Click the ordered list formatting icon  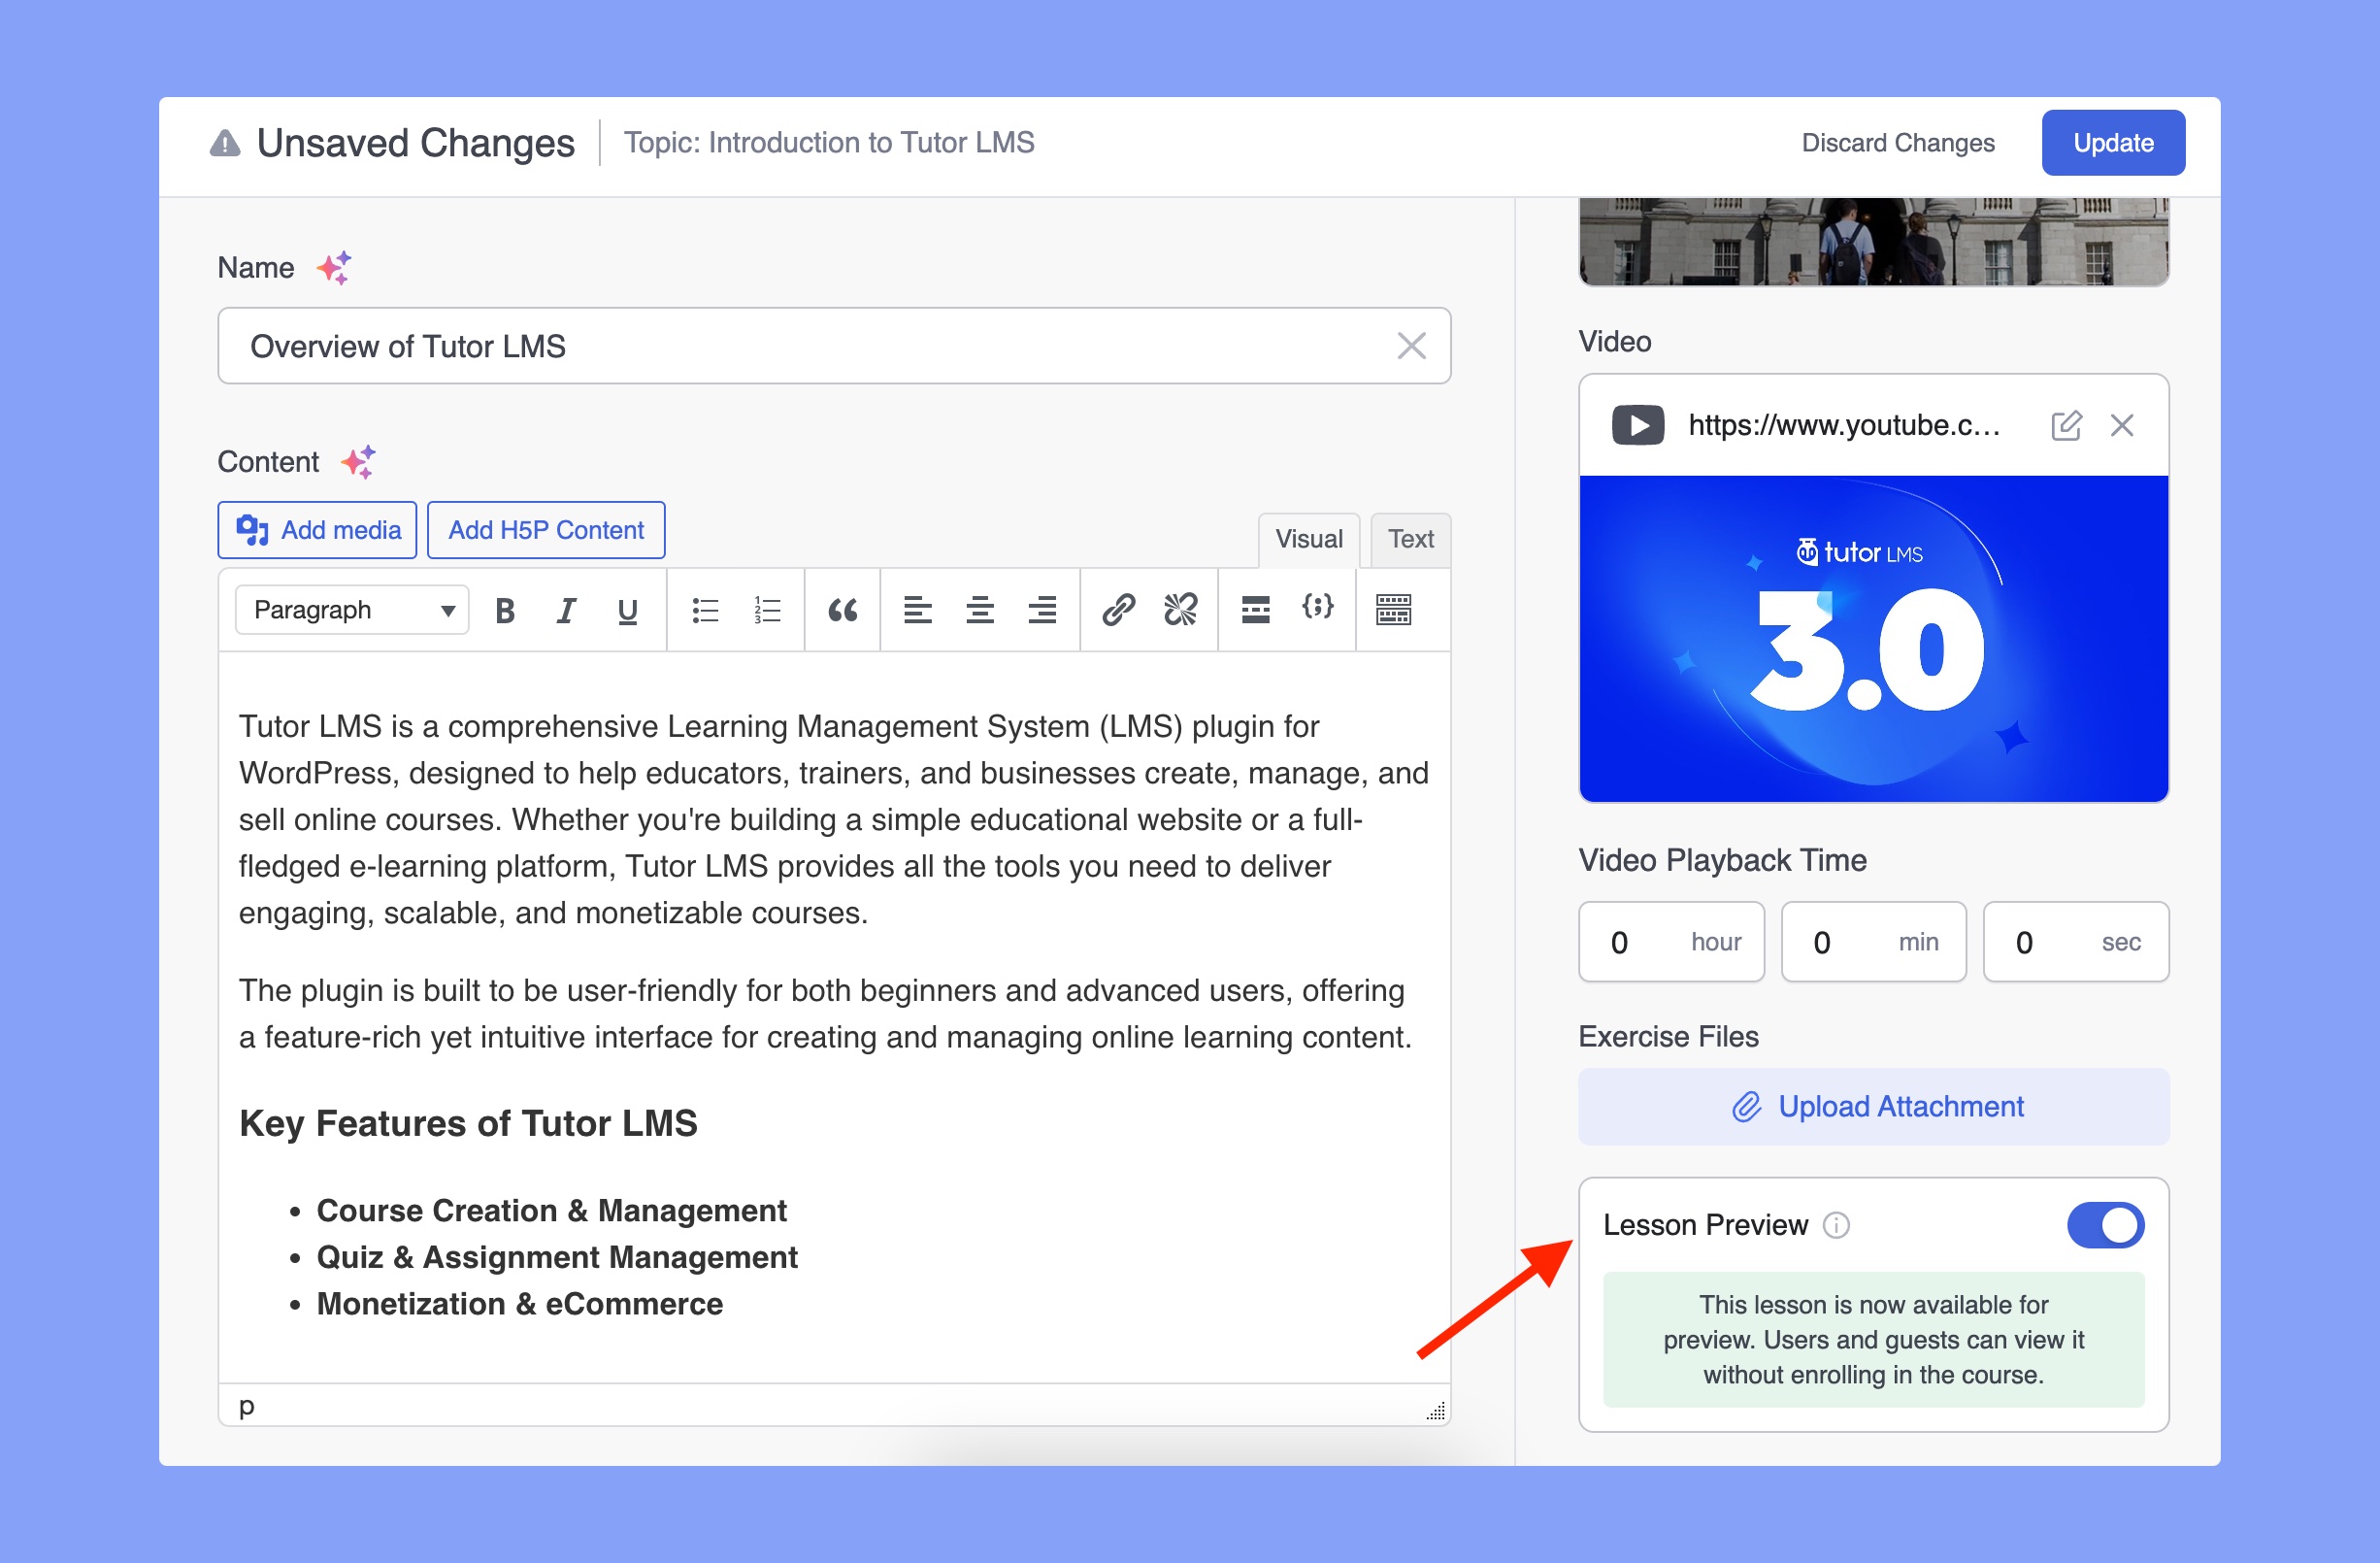tap(767, 611)
